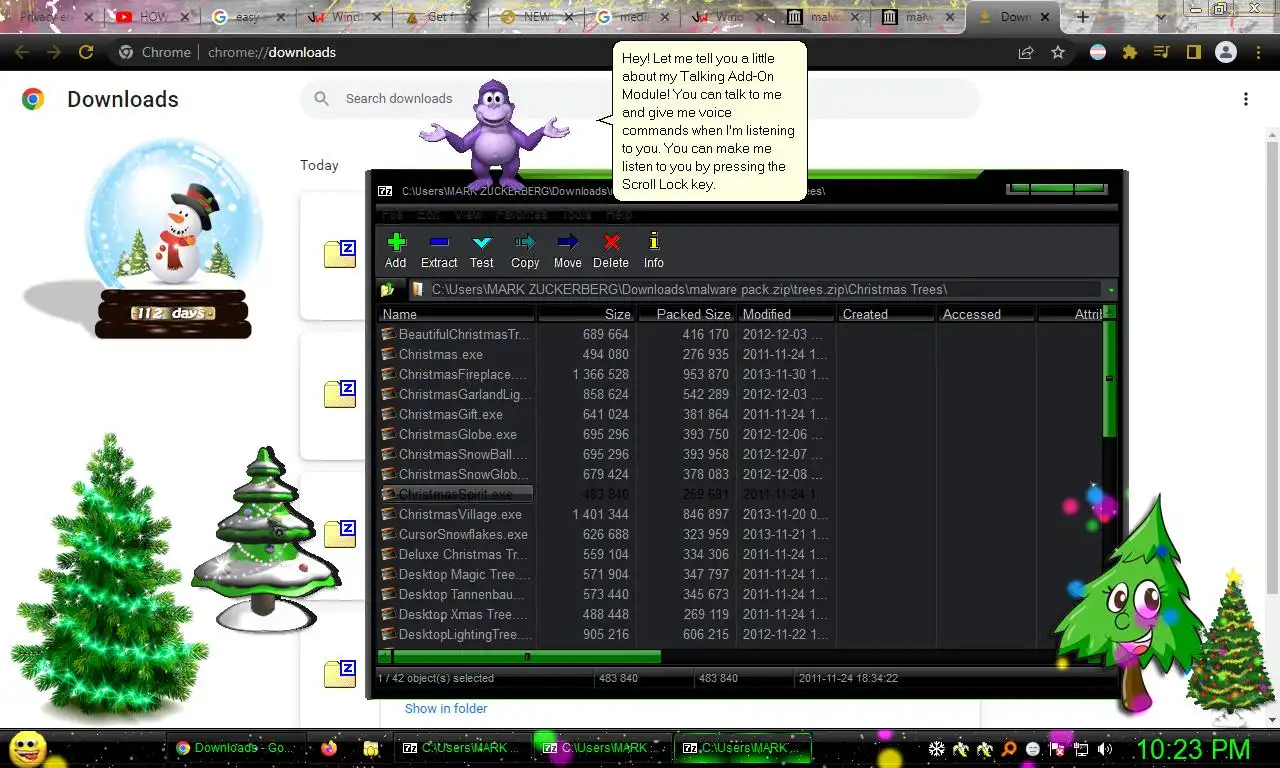Switch to the Google 'easy' tab
Viewport: 1280px width, 768px height.
point(247,17)
